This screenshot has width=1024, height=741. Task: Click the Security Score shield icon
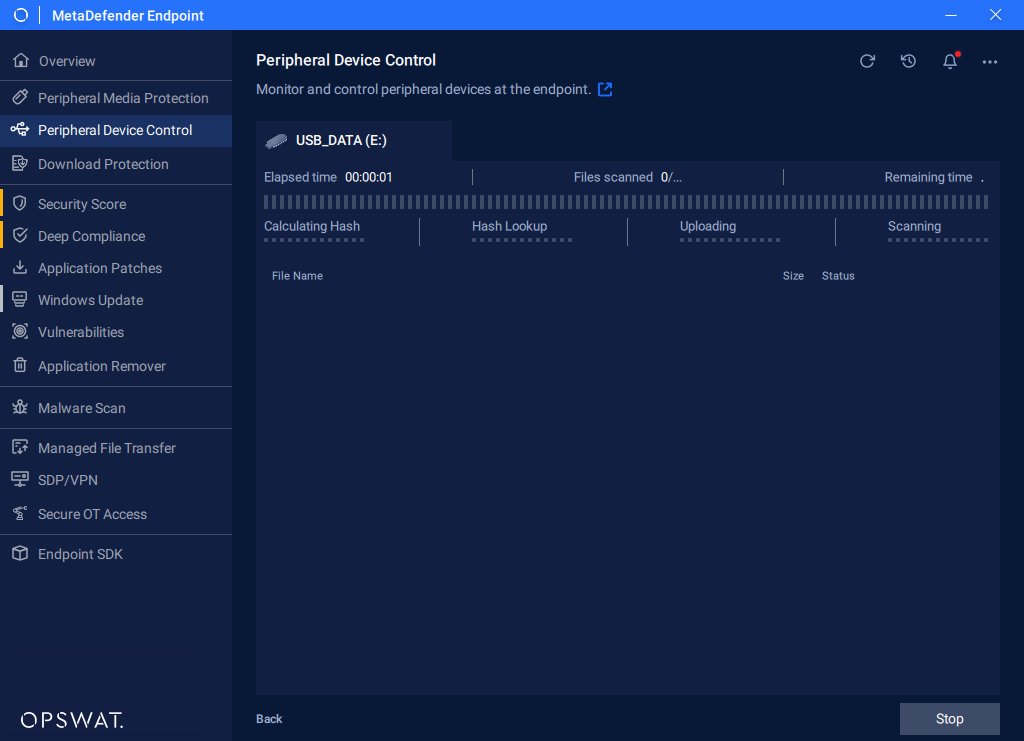pyautogui.click(x=20, y=204)
